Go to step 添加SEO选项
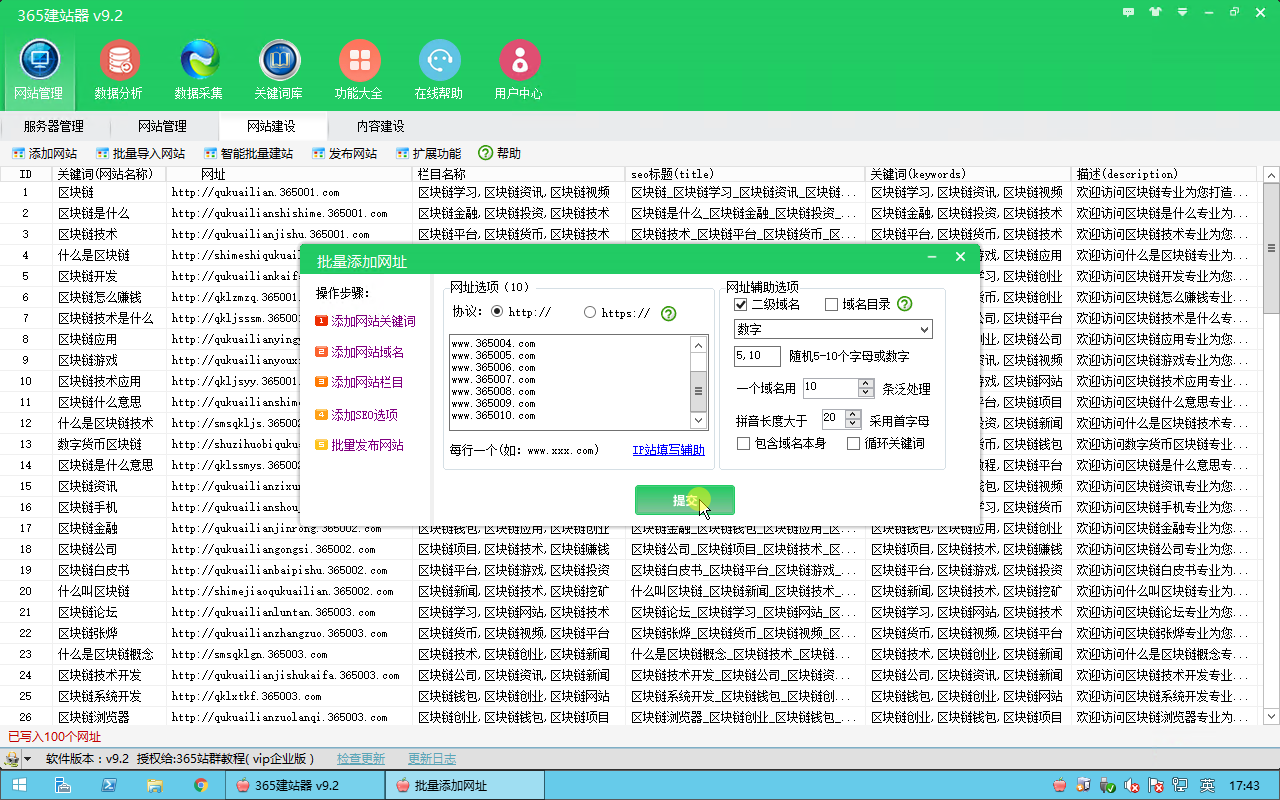This screenshot has width=1280, height=800. tap(356, 415)
